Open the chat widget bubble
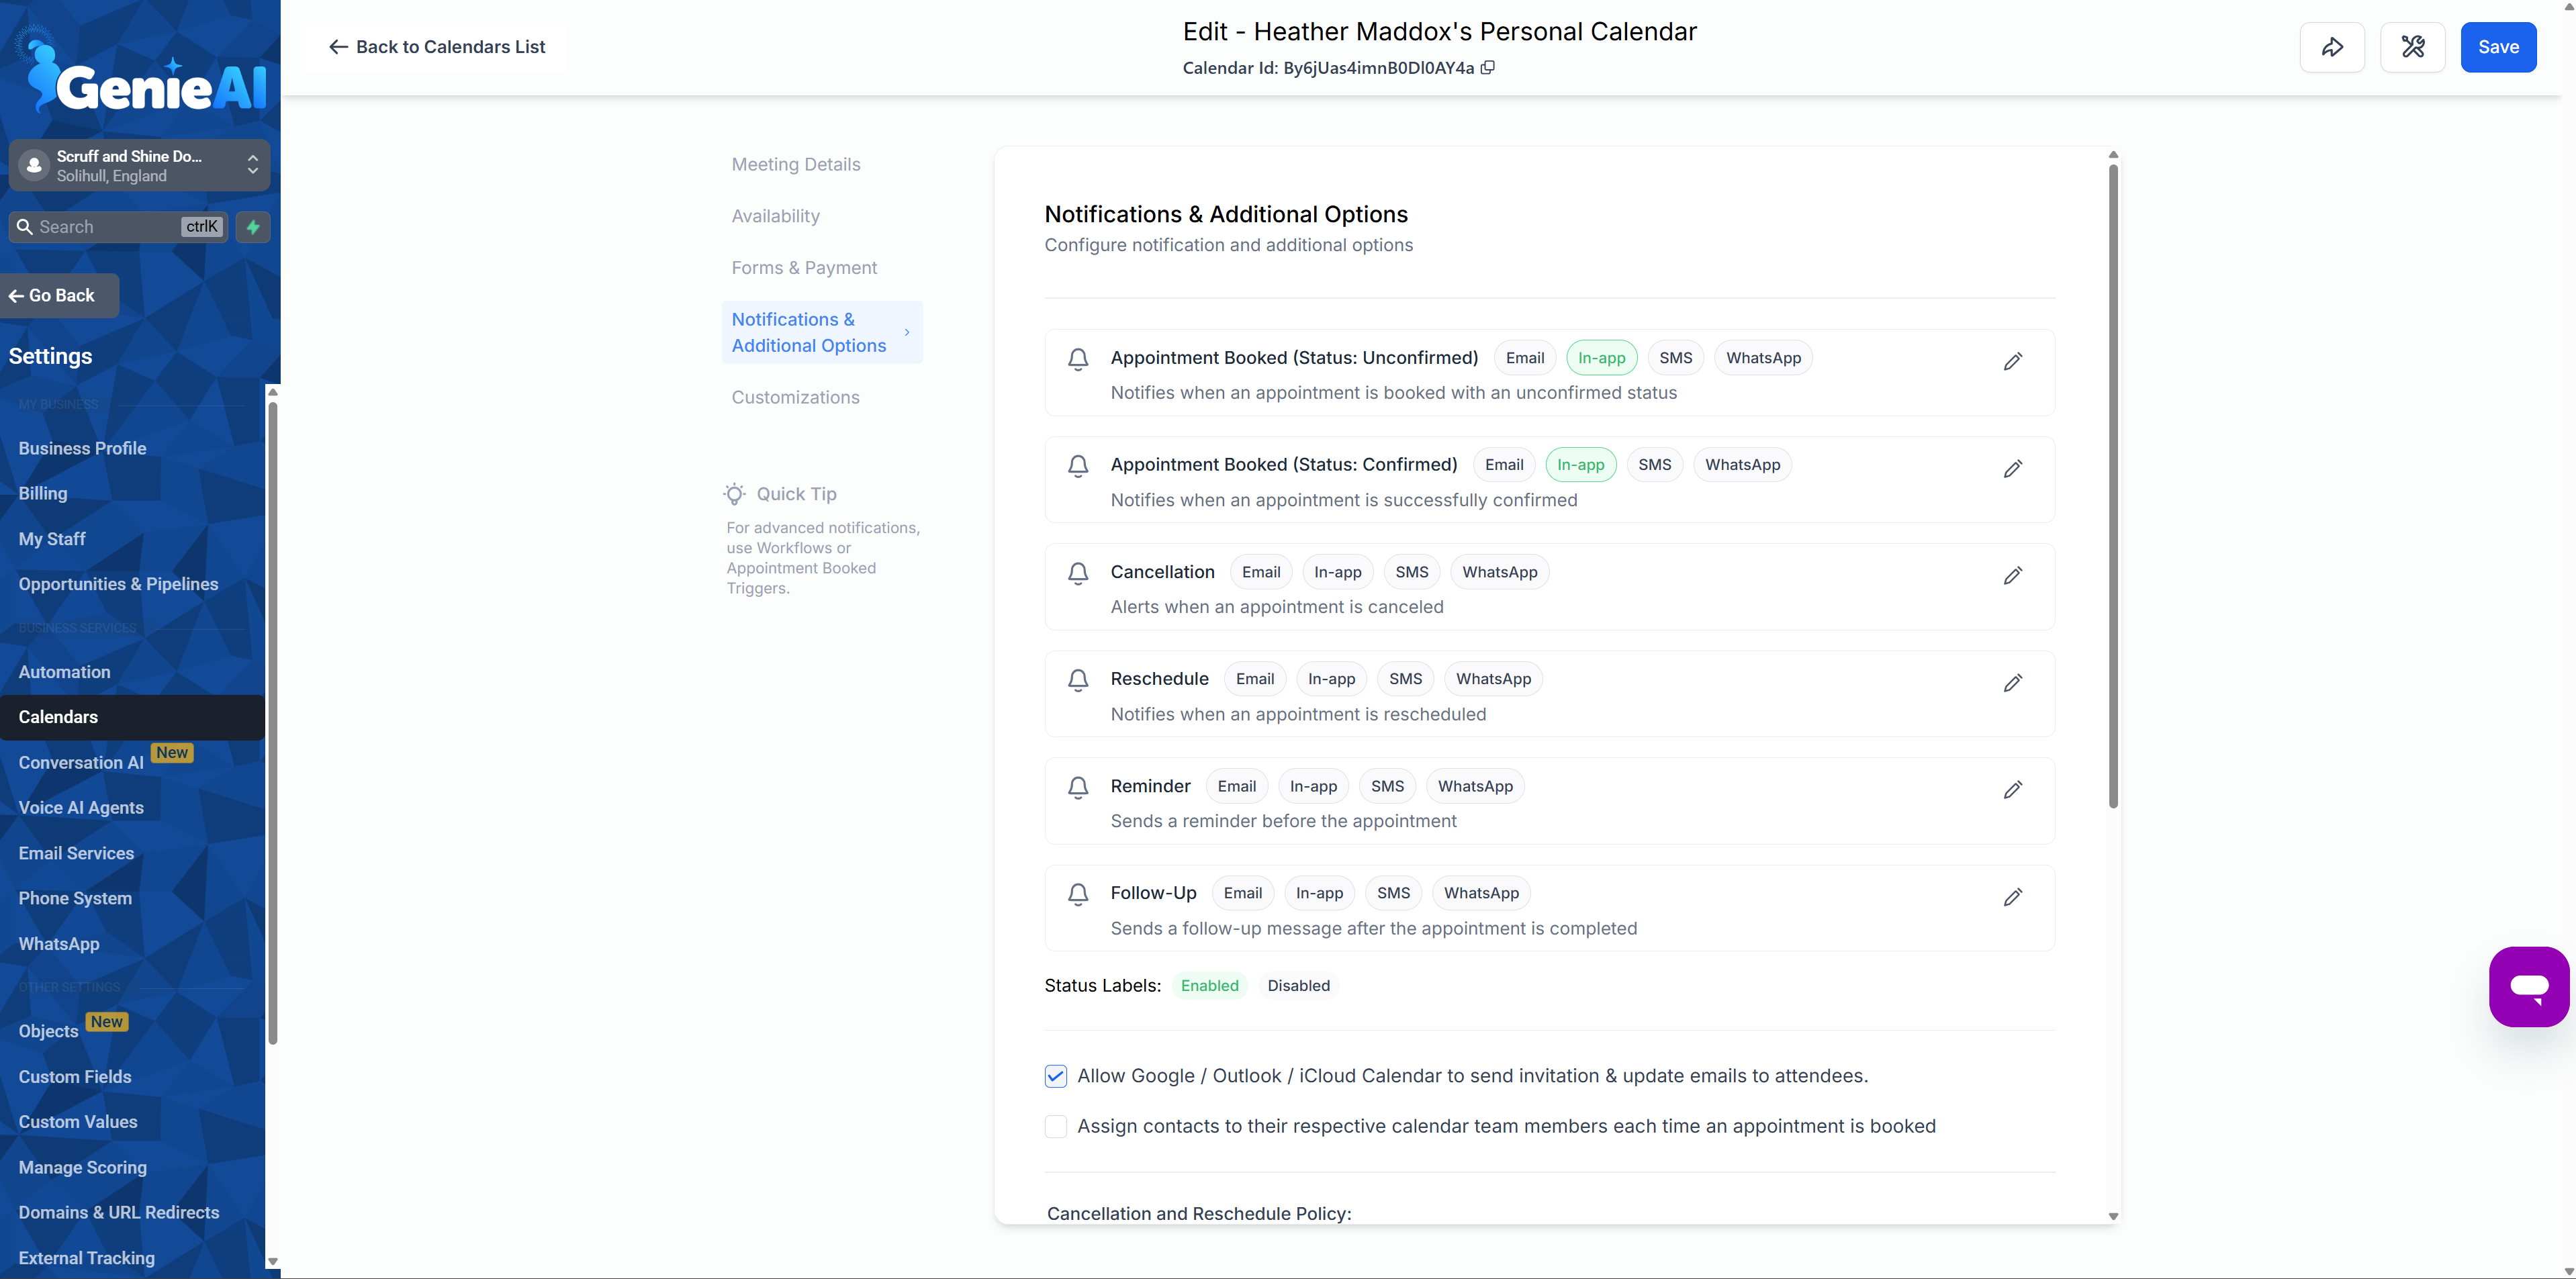Viewport: 2576px width, 1279px height. click(x=2529, y=986)
